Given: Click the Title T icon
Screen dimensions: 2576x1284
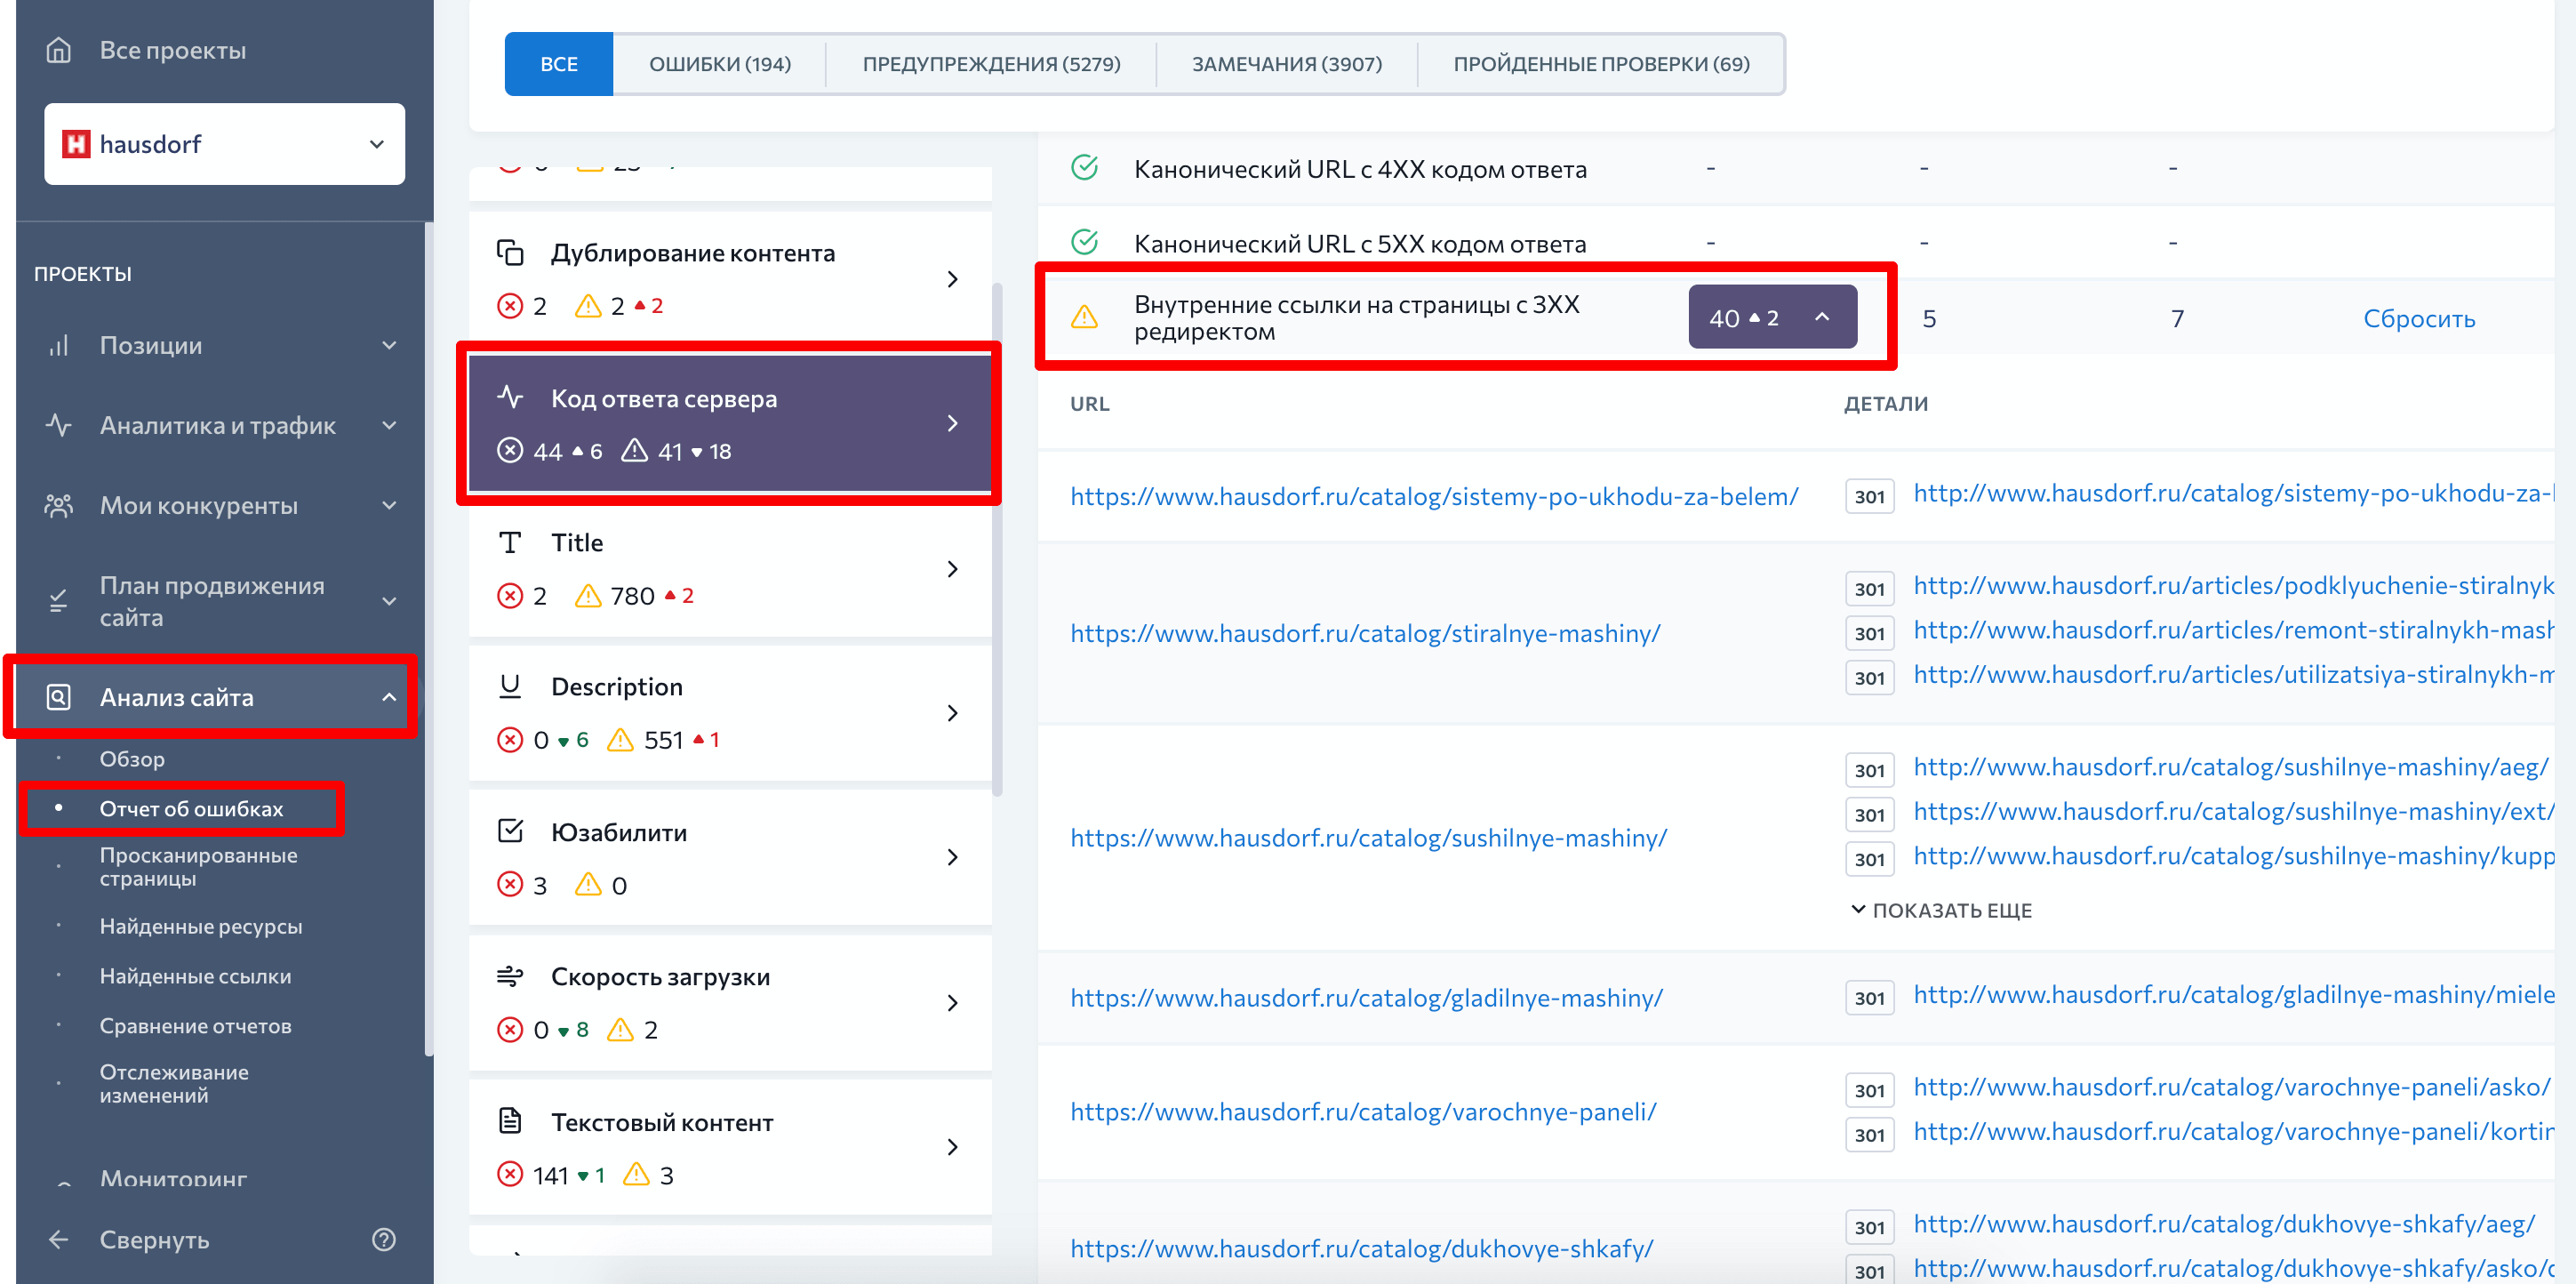Looking at the screenshot, I should [x=510, y=543].
